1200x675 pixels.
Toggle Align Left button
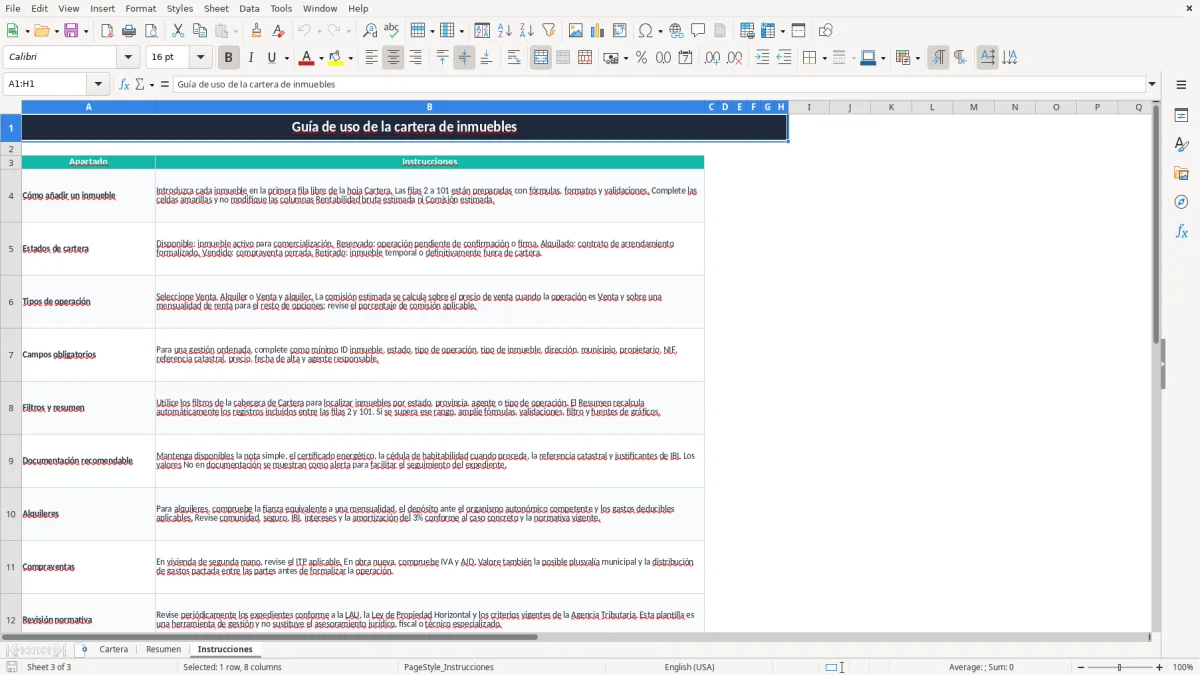[371, 58]
